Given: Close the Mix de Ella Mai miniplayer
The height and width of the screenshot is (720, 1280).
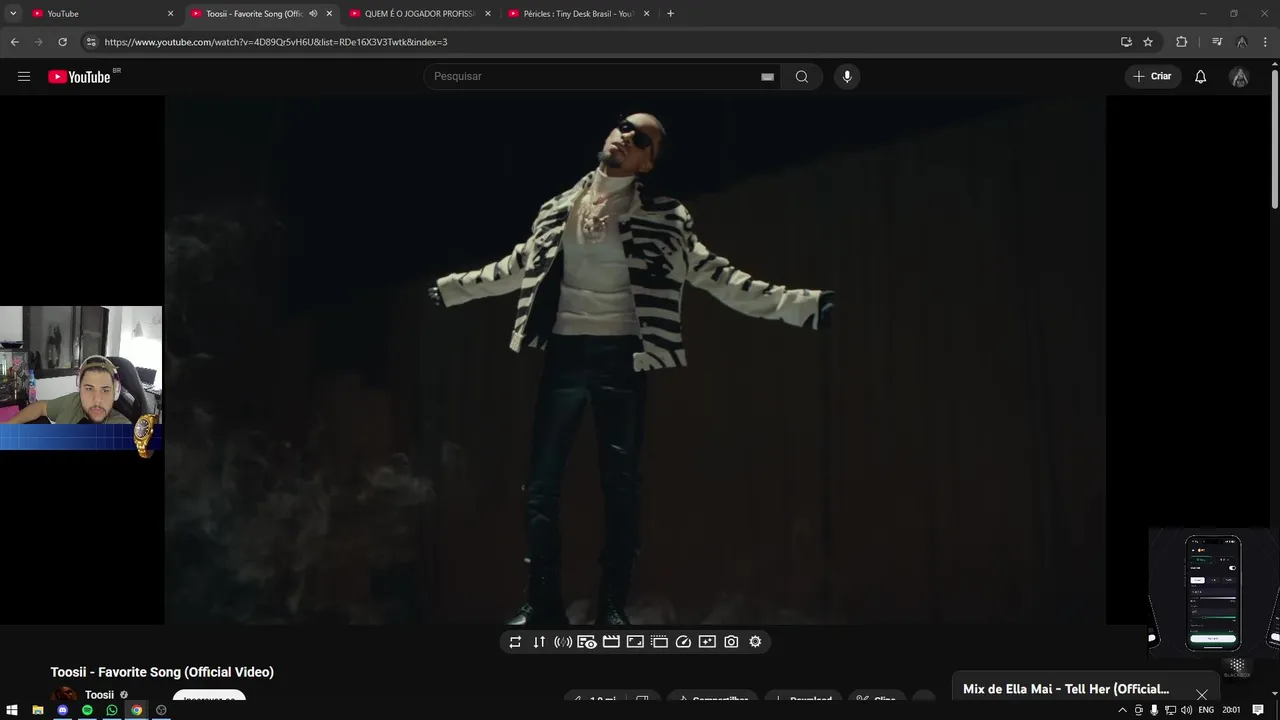Looking at the screenshot, I should 1201,695.
